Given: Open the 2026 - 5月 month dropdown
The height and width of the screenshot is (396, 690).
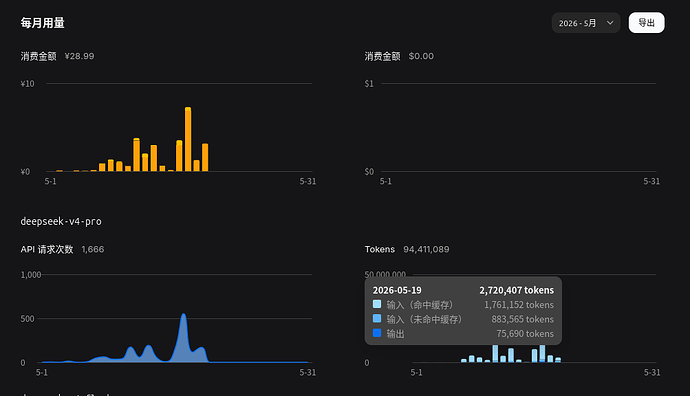Looking at the screenshot, I should (586, 23).
